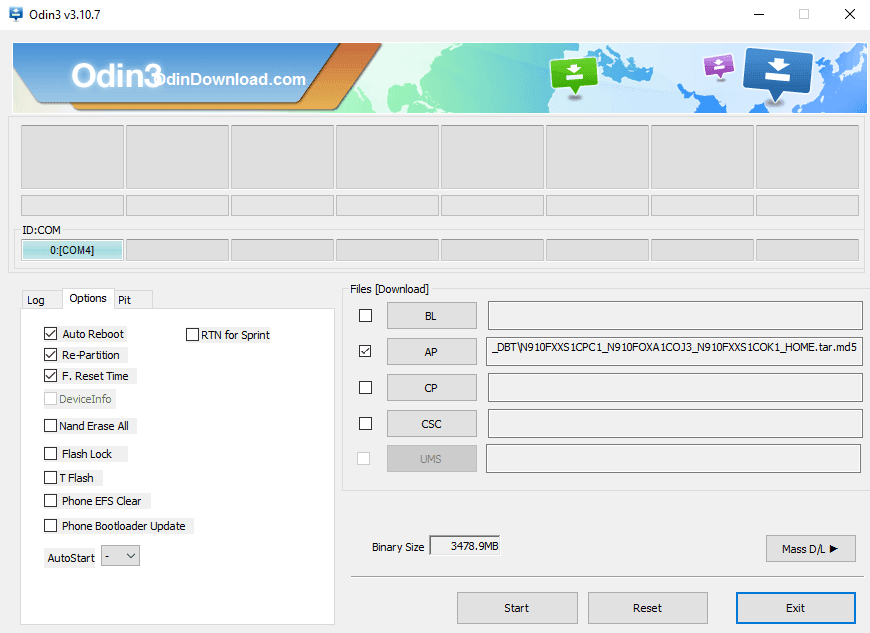Tick the CP file checkbox
Image resolution: width=870 pixels, height=633 pixels.
365,387
